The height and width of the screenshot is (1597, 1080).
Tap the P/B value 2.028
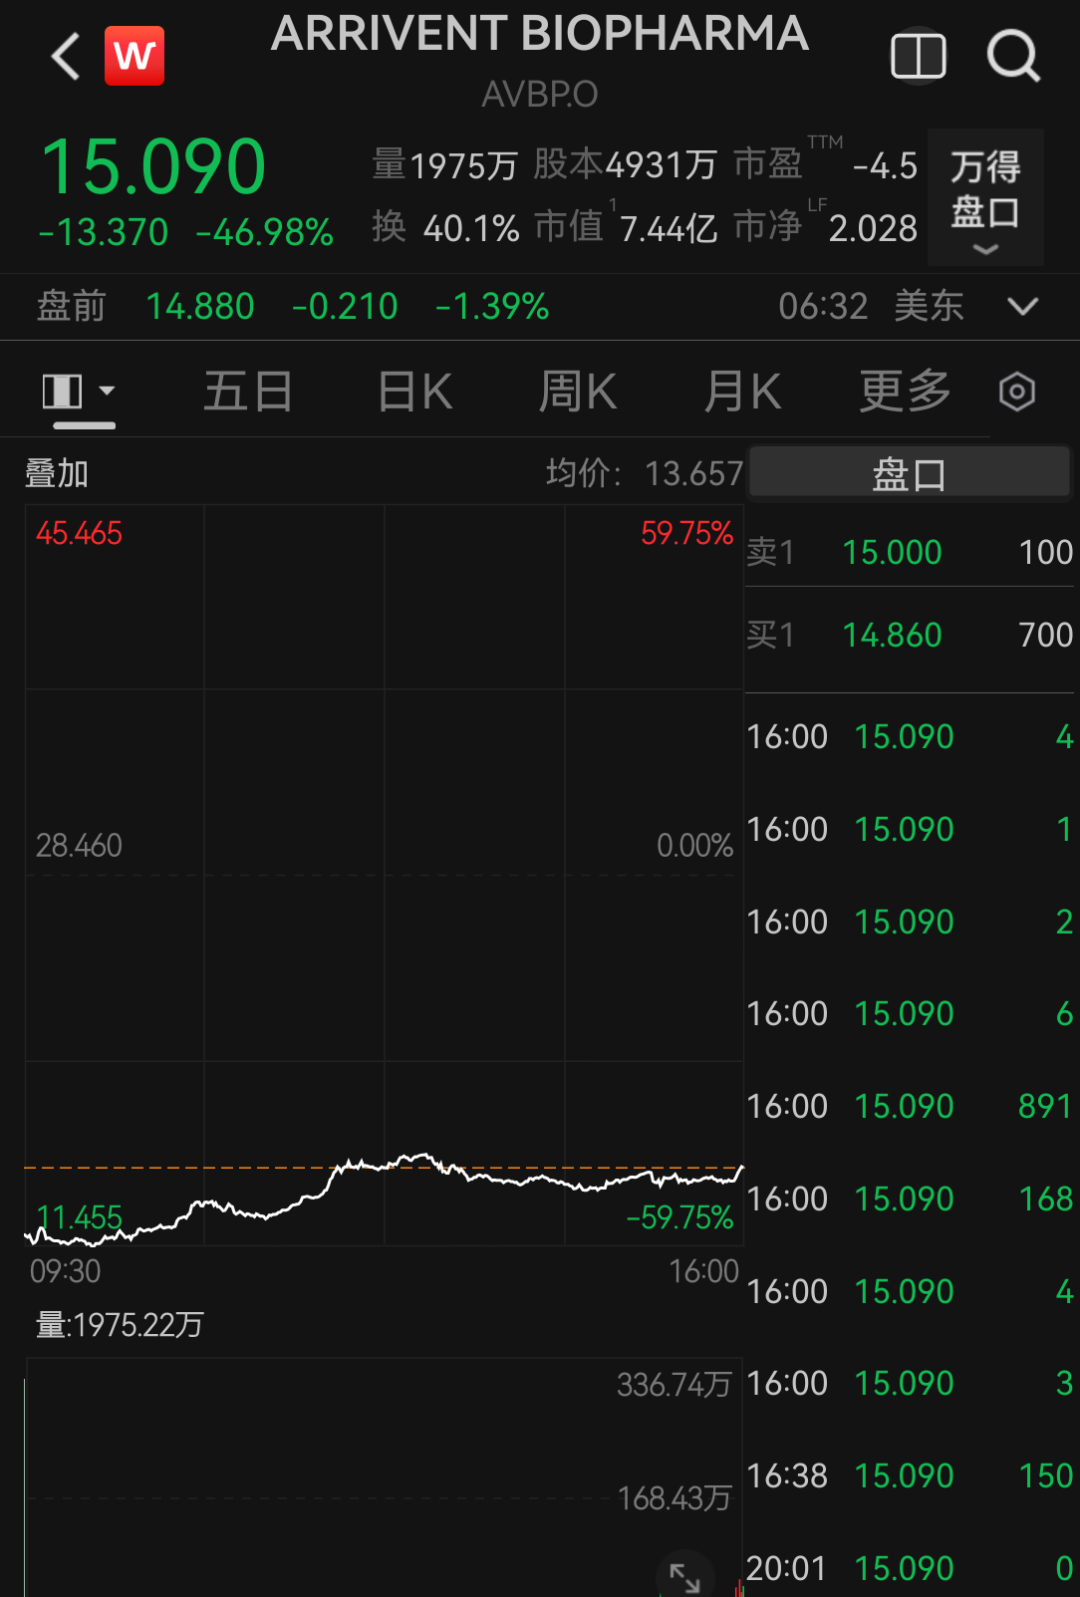(x=873, y=229)
